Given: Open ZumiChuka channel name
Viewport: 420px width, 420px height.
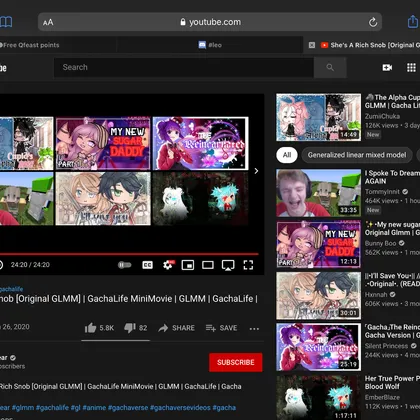Looking at the screenshot, I should click(382, 116).
